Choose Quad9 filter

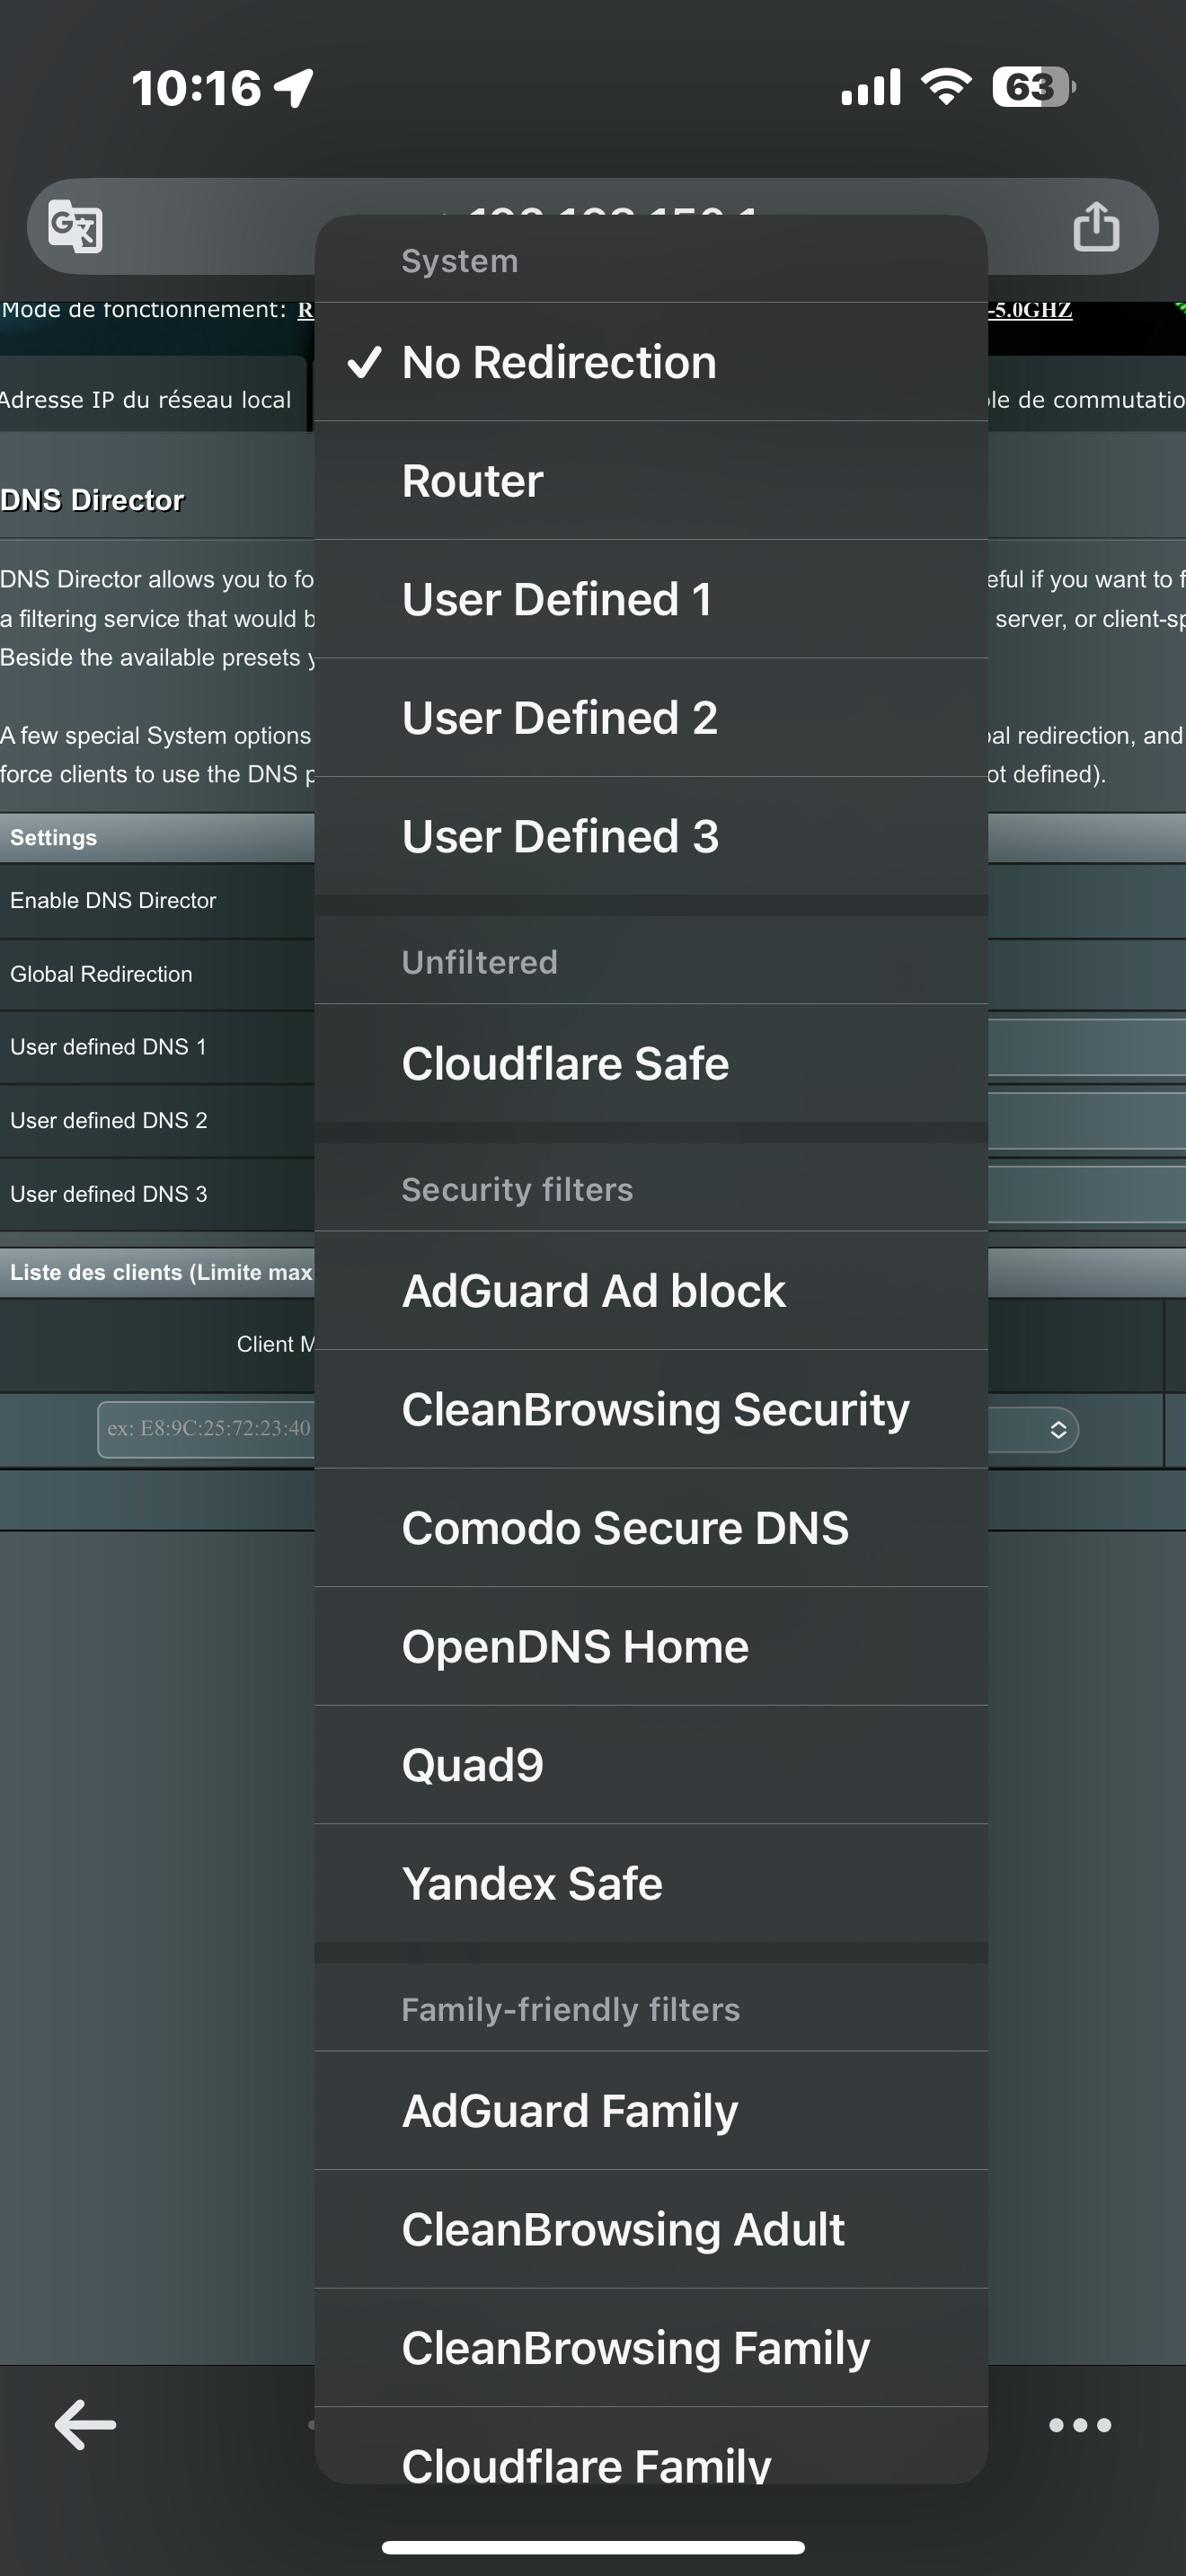coord(651,1765)
